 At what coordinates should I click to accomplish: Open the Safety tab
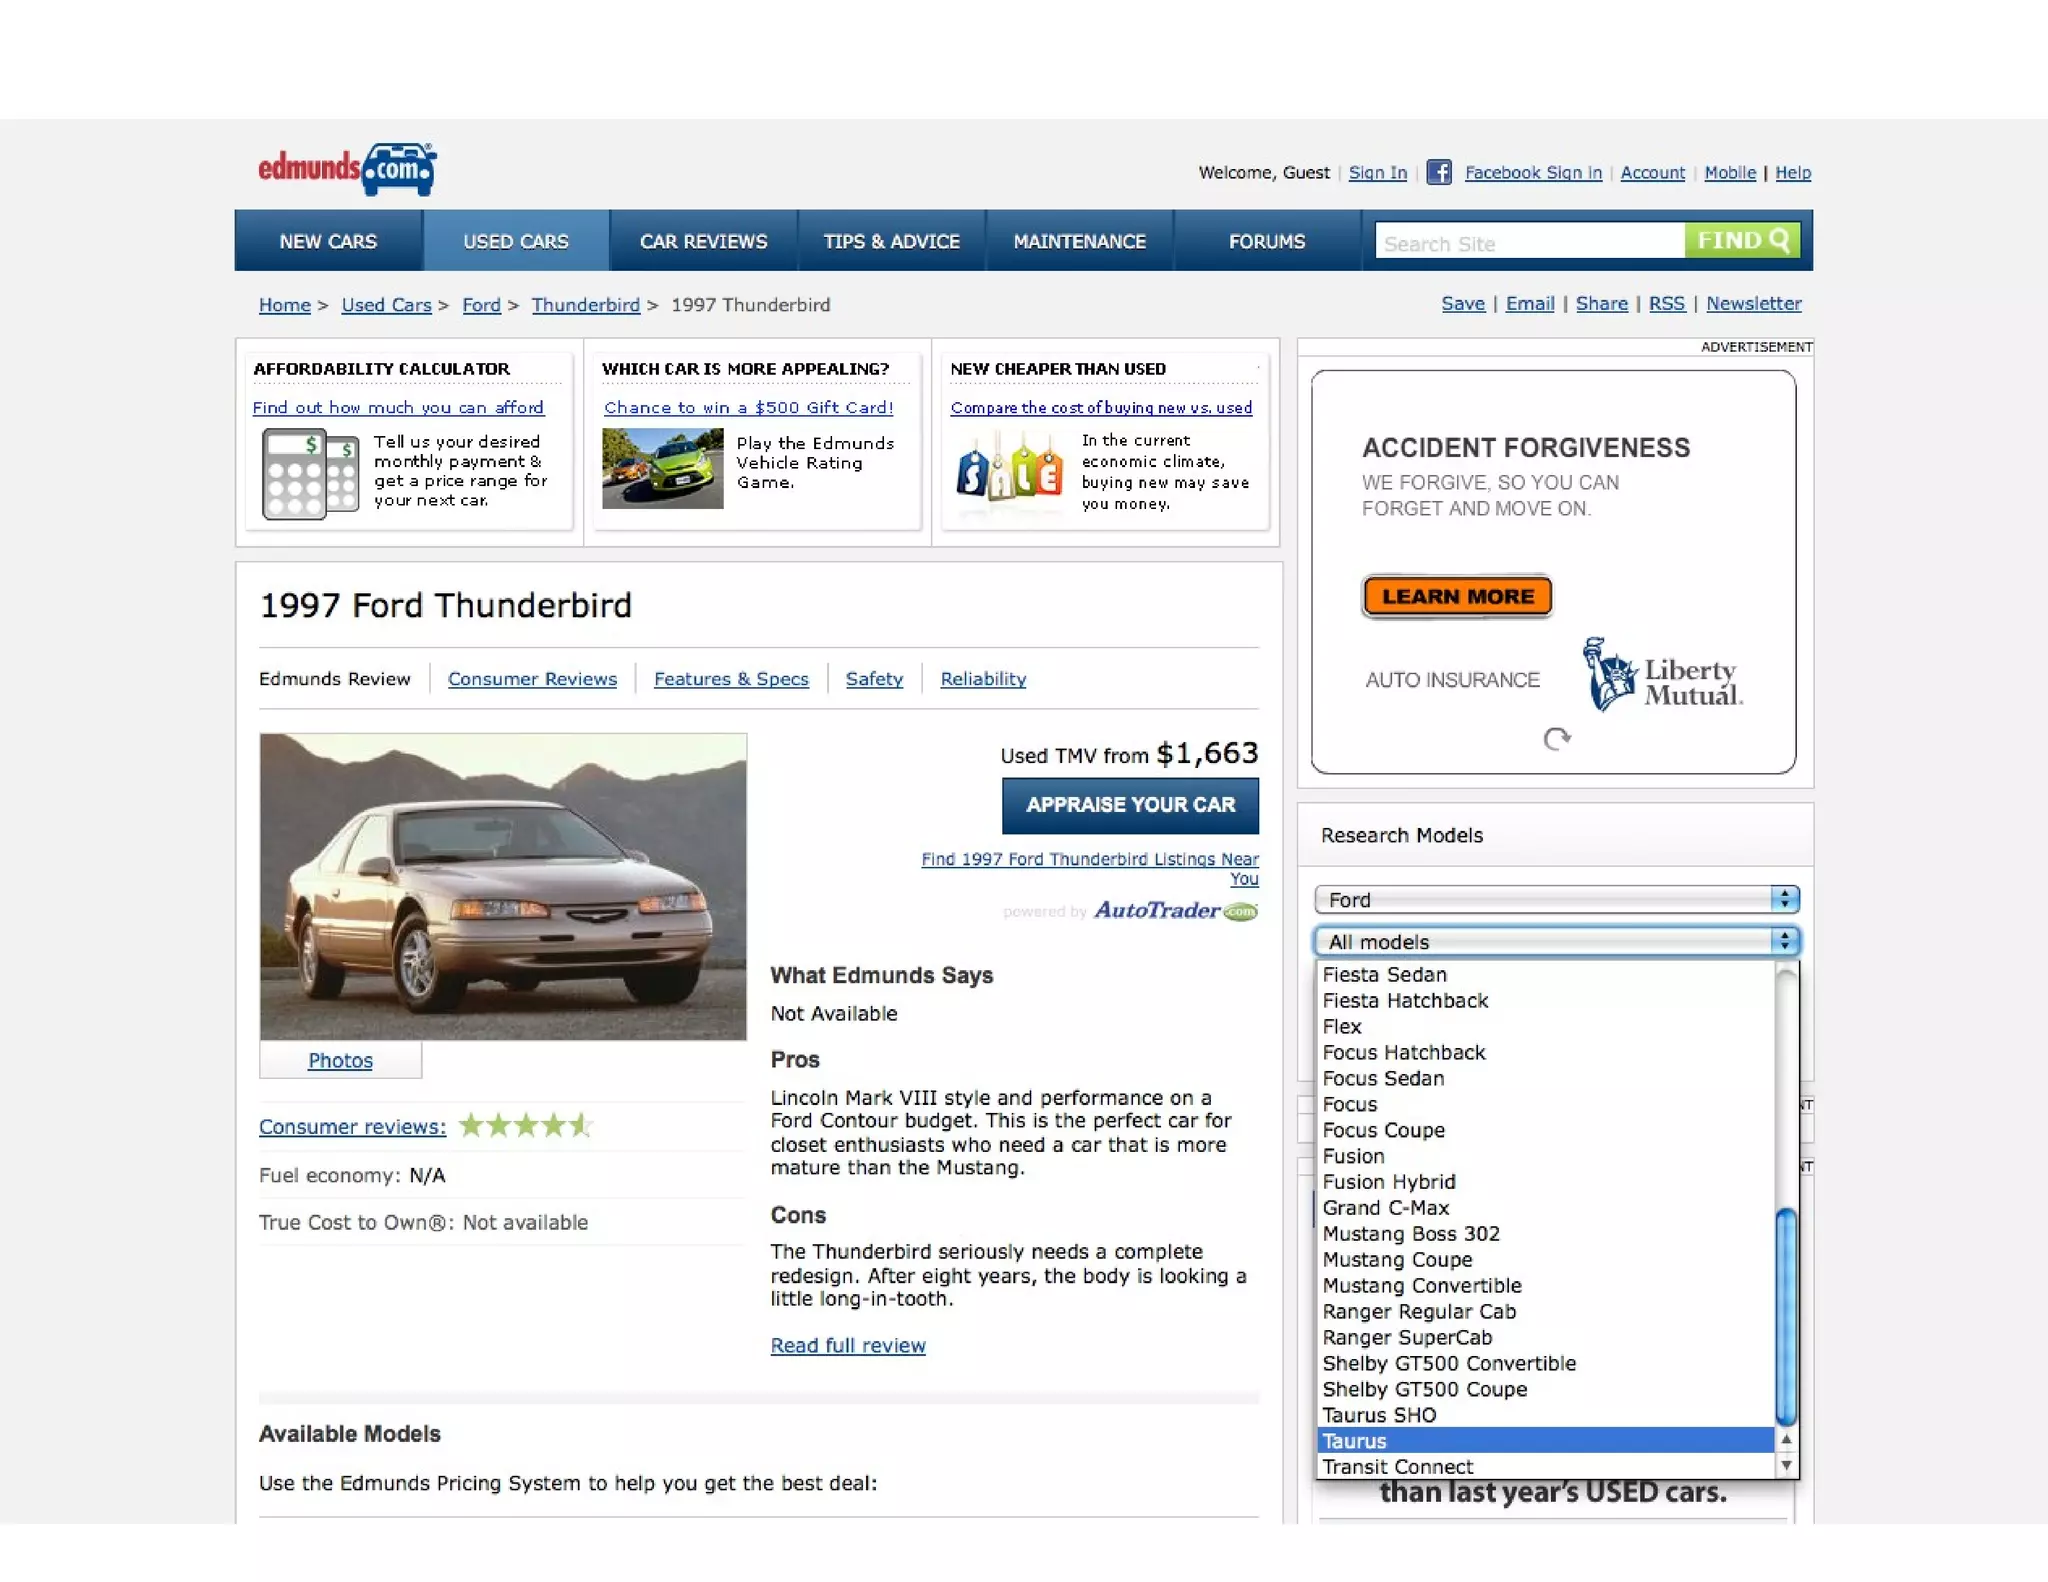(874, 678)
